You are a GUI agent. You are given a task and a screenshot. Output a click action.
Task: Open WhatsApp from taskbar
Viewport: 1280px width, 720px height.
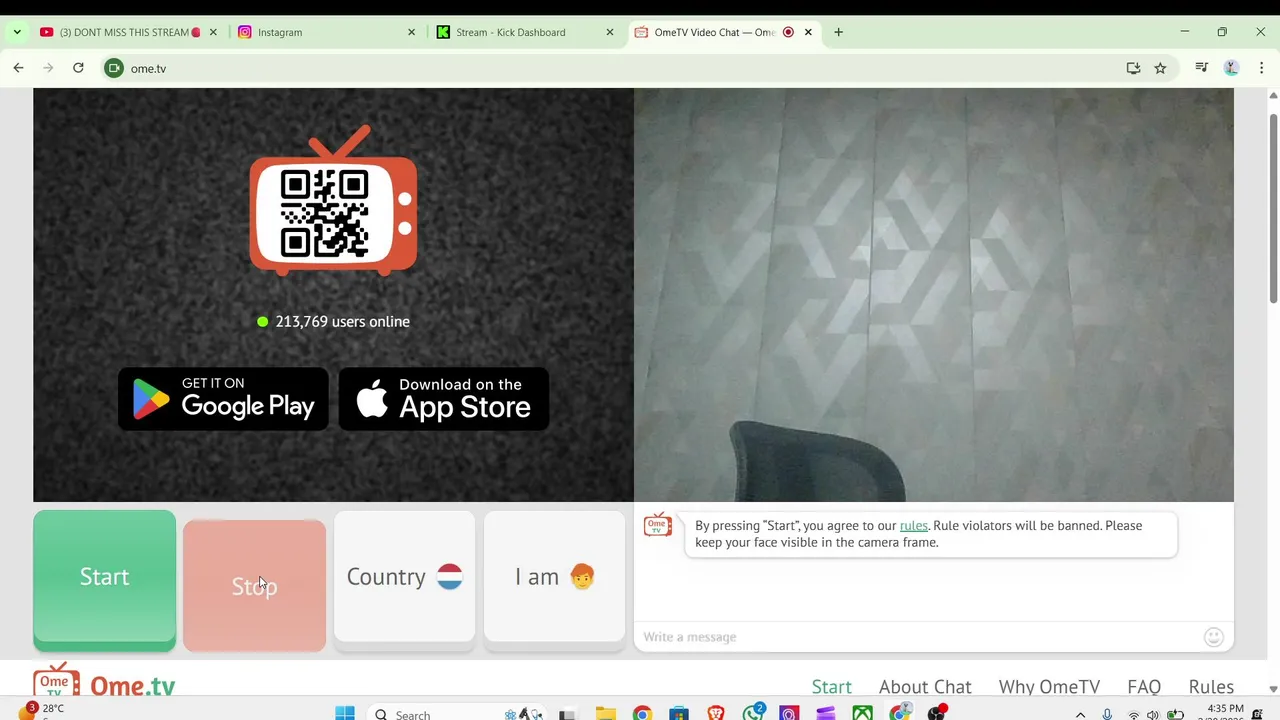pyautogui.click(x=753, y=713)
